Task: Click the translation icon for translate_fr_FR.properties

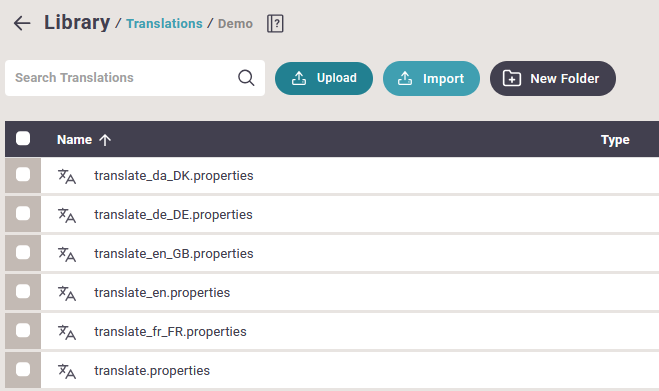Action: (x=67, y=332)
